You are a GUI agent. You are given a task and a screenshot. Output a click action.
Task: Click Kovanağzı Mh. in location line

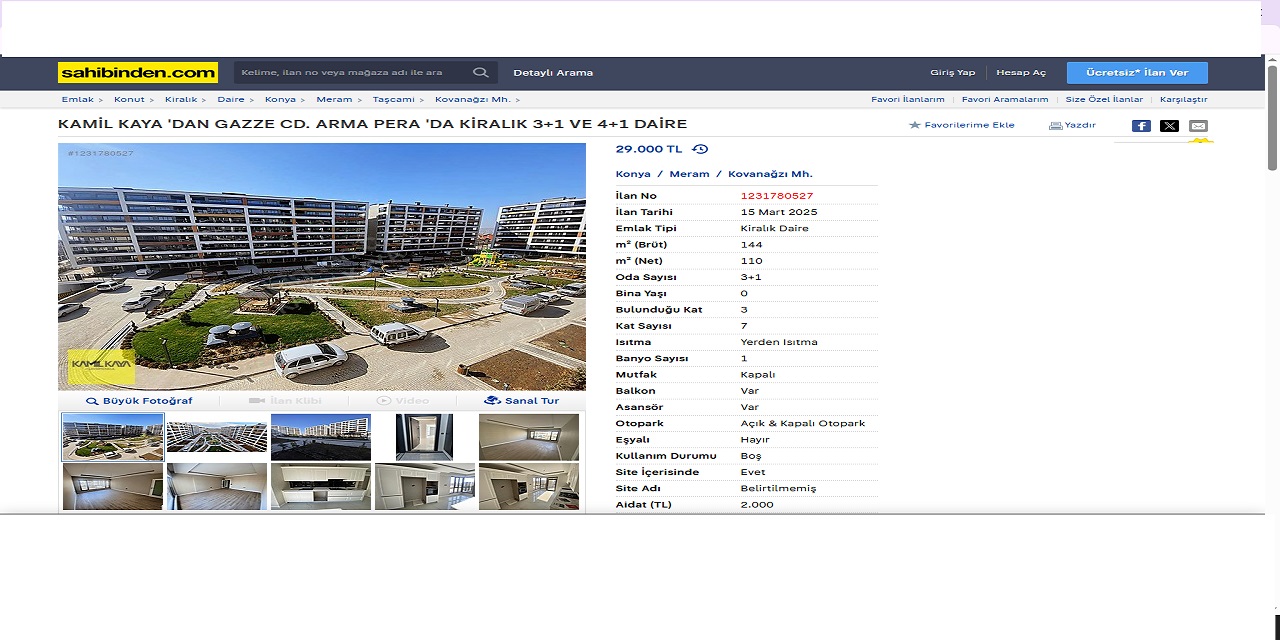(770, 174)
